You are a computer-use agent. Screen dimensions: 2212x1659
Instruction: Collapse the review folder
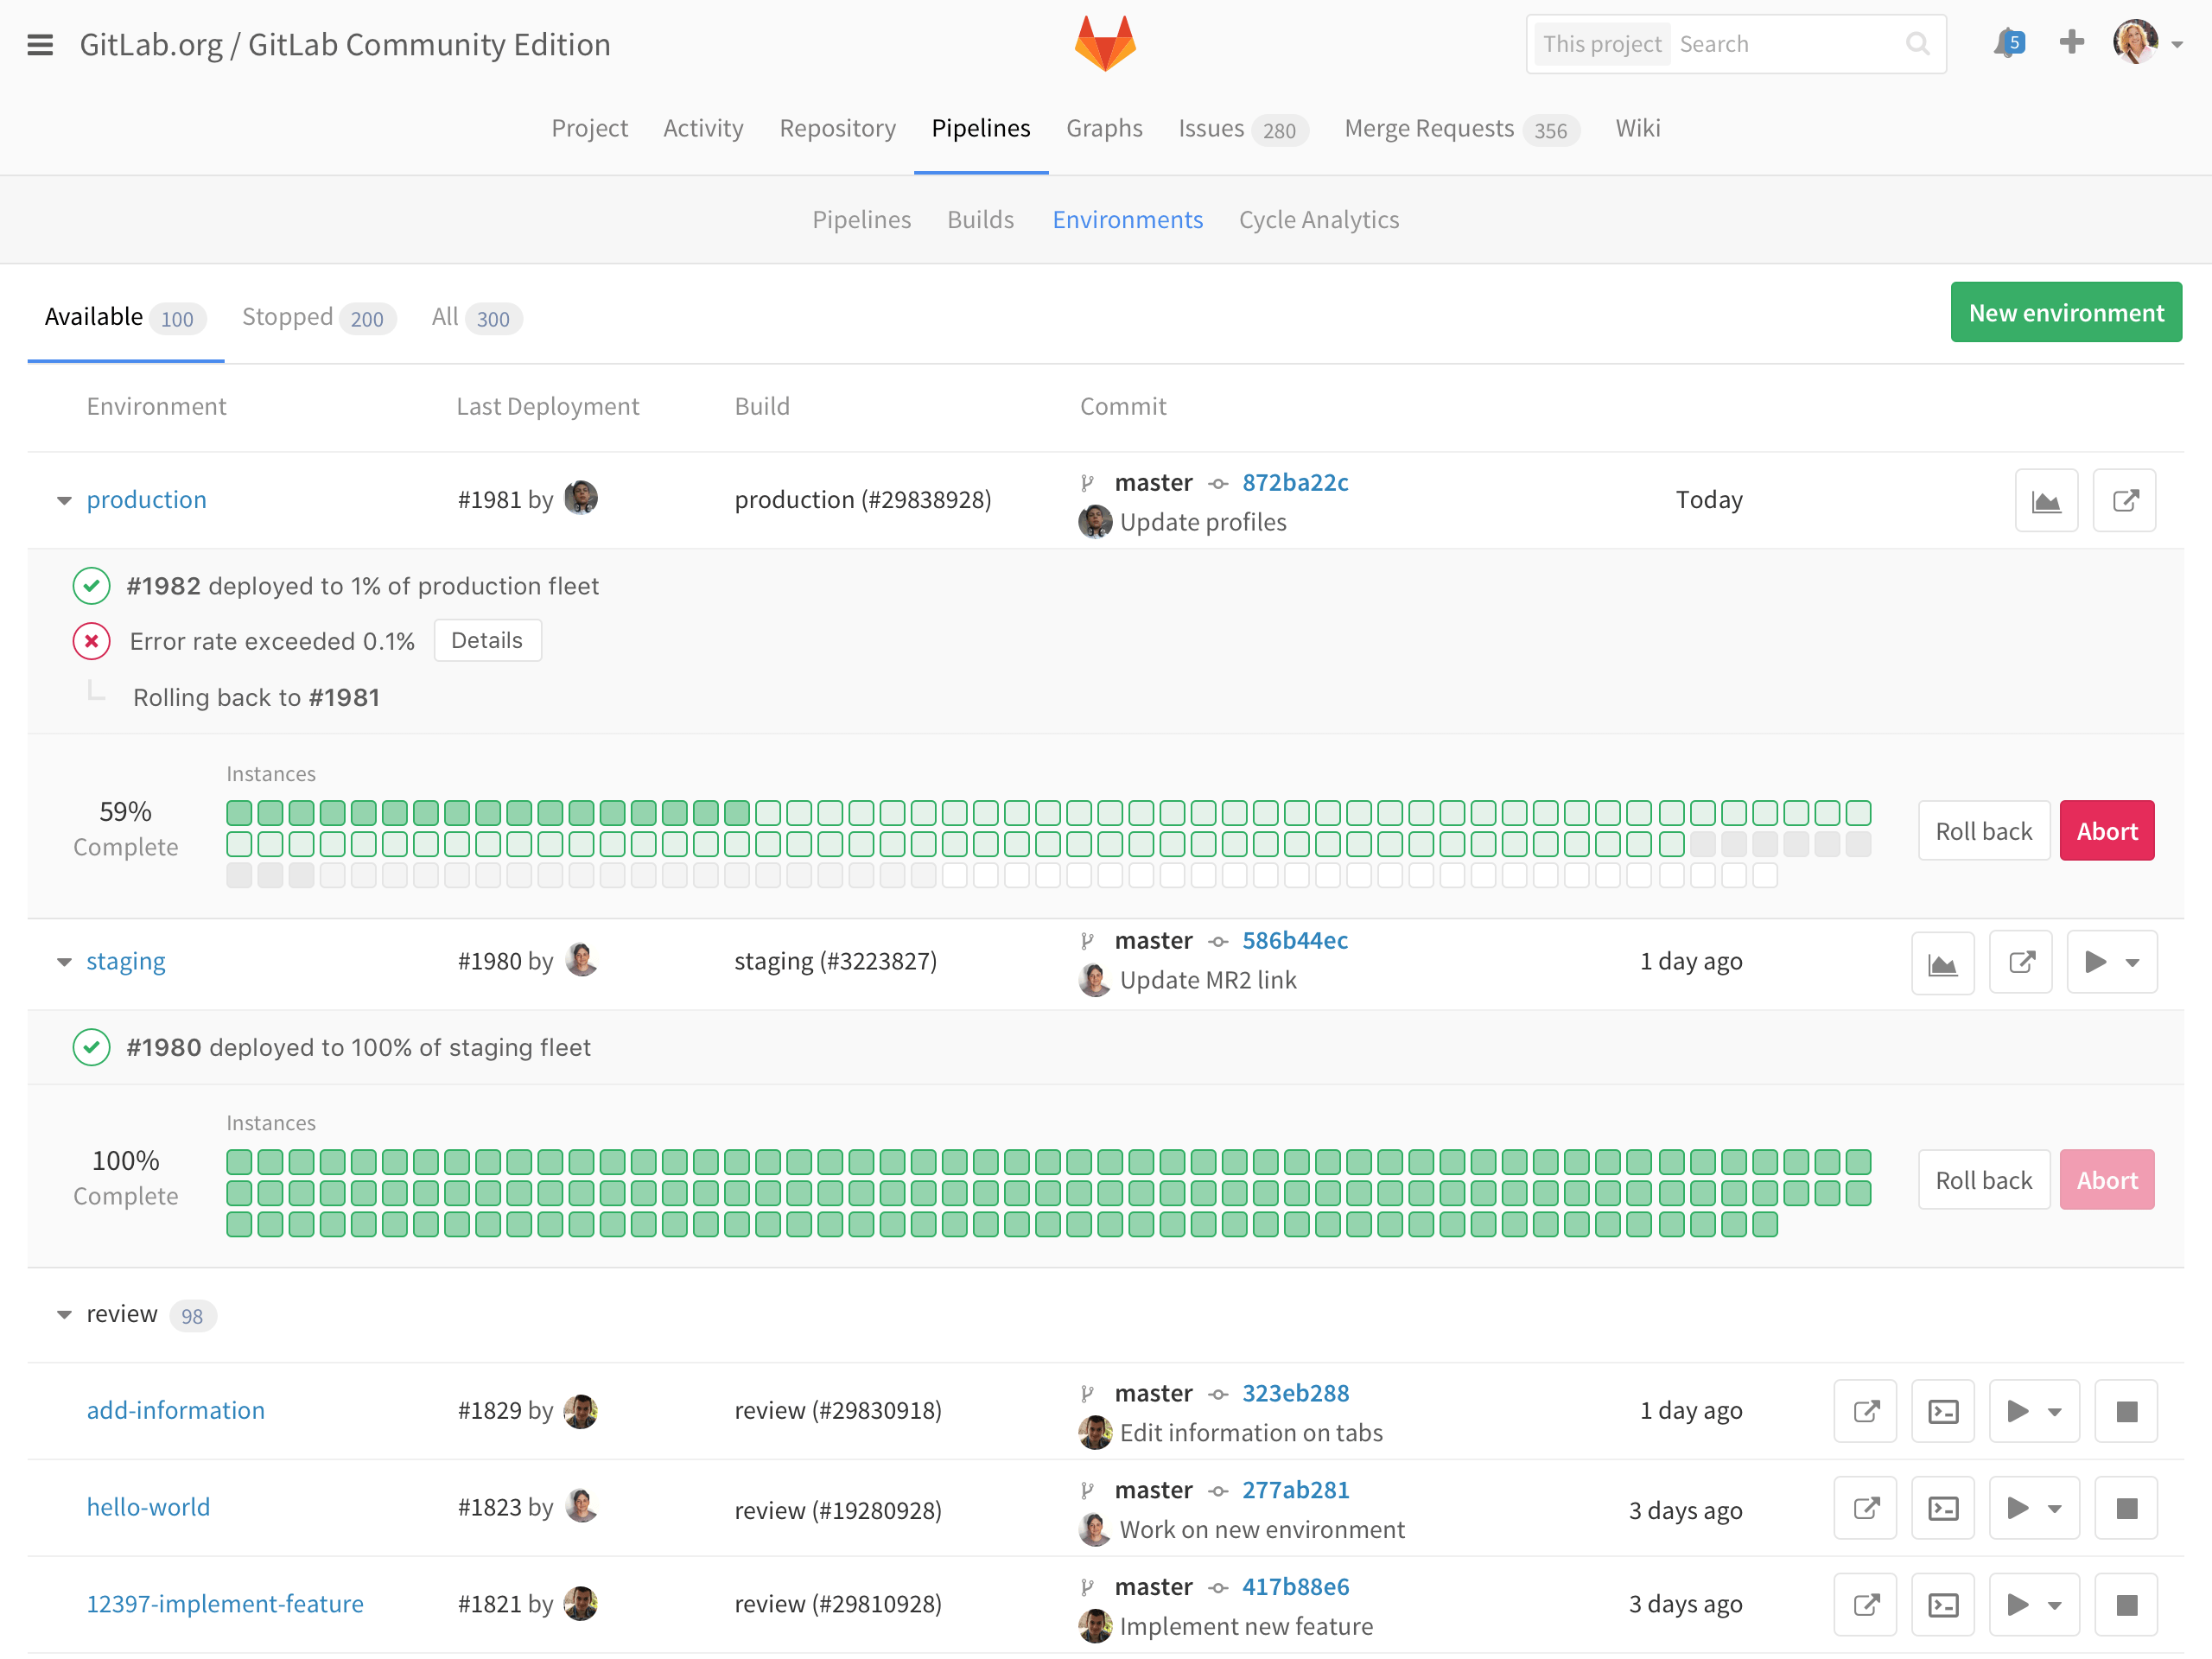[64, 1315]
